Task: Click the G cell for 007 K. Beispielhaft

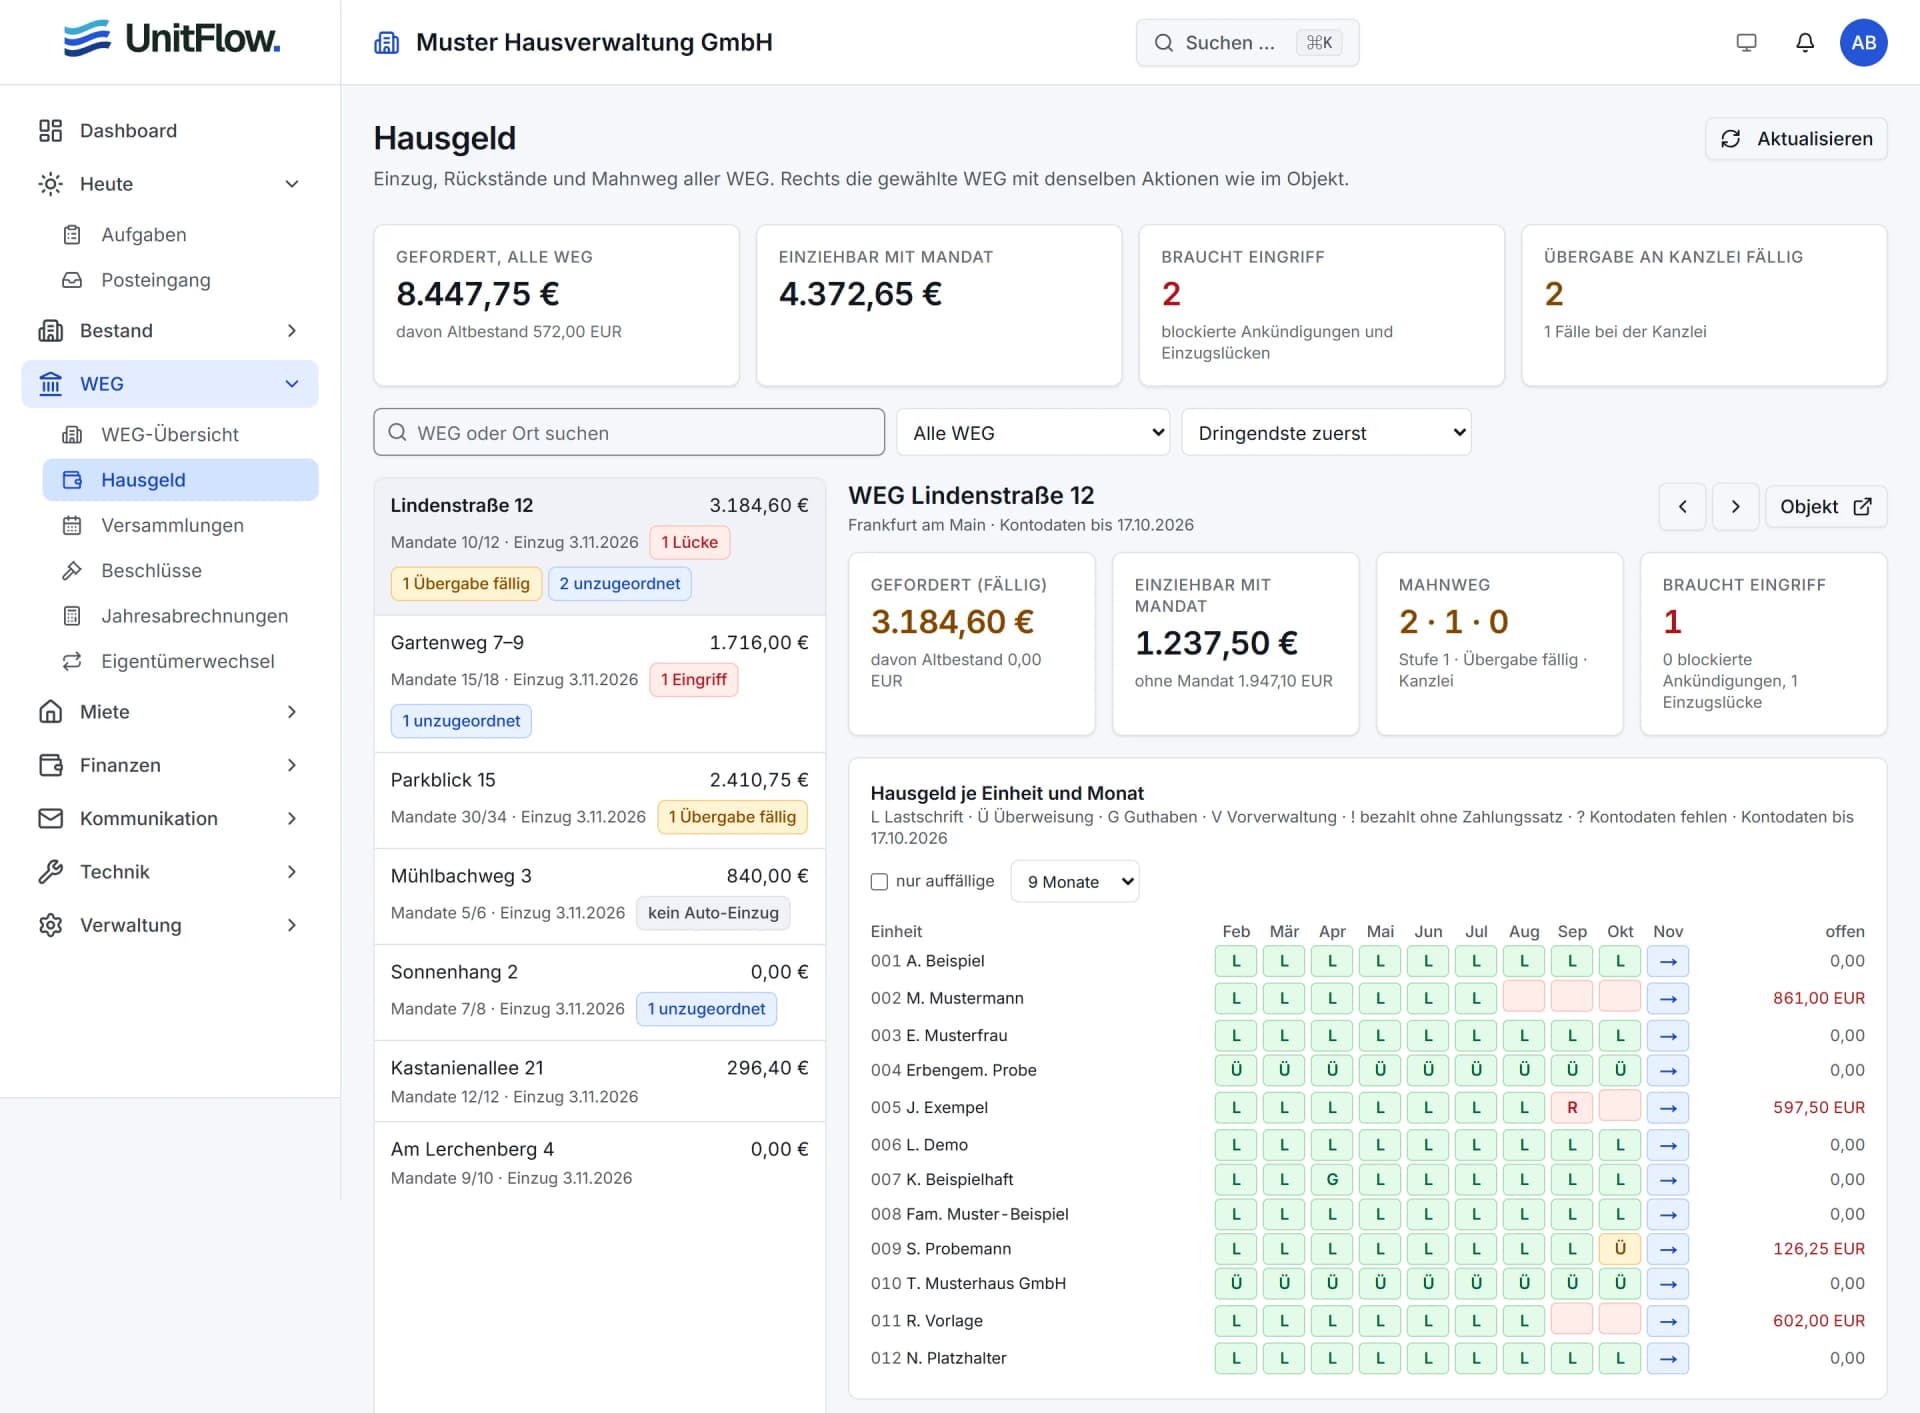Action: 1332,1180
